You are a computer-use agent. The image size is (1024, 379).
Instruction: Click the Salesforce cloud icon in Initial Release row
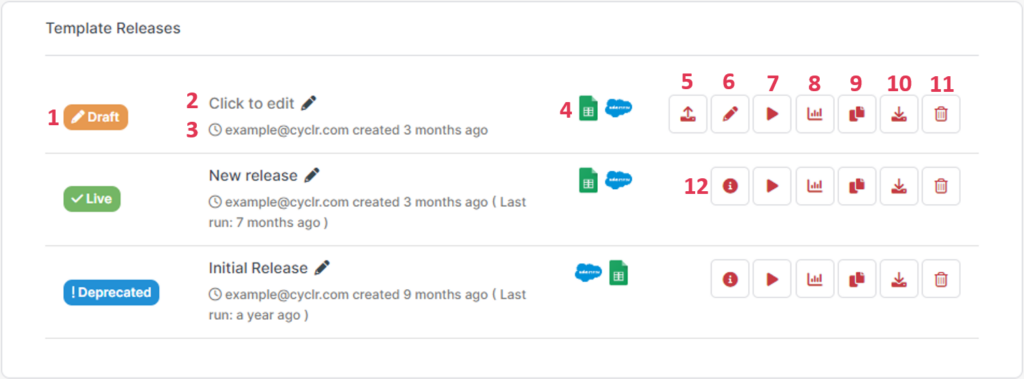[588, 272]
